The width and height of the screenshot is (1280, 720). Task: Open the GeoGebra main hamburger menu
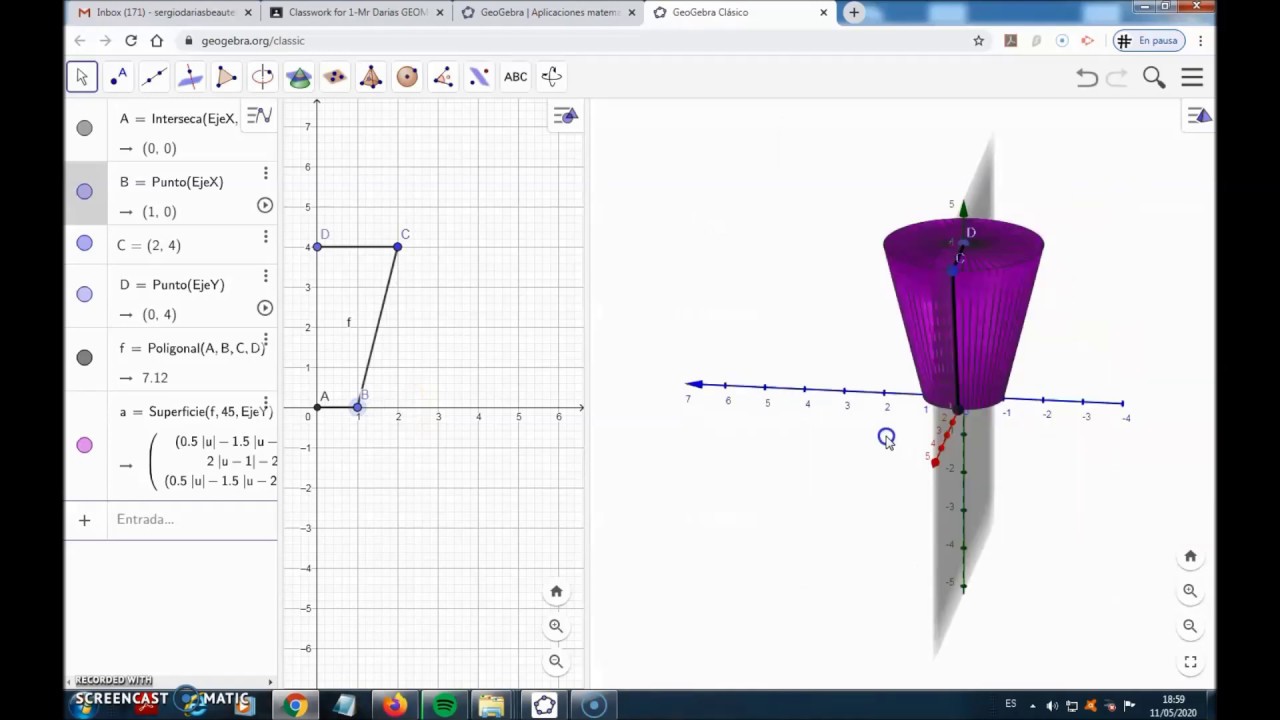point(1192,77)
